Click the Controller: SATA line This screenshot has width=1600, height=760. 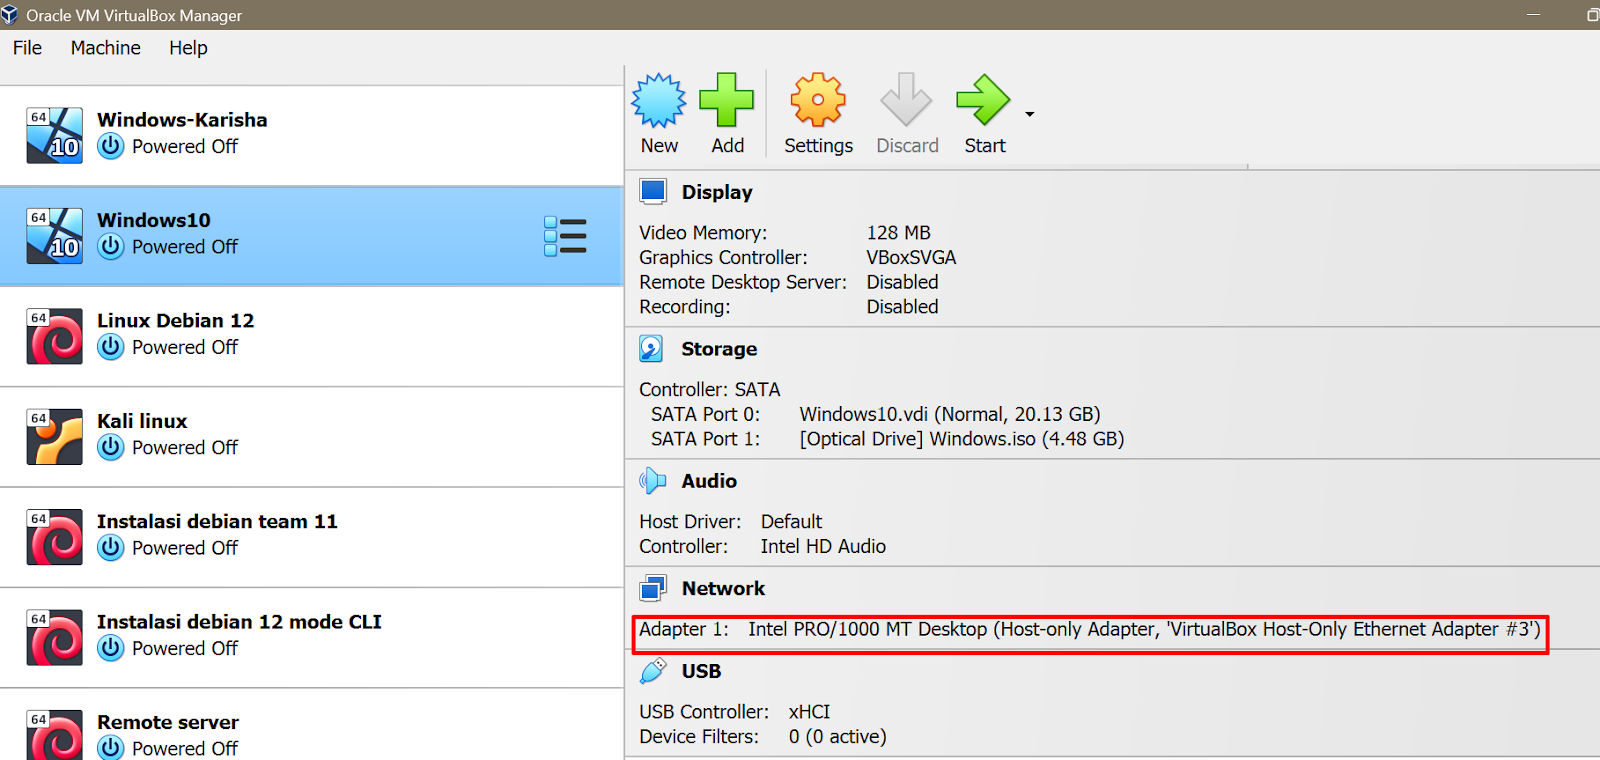point(710,390)
